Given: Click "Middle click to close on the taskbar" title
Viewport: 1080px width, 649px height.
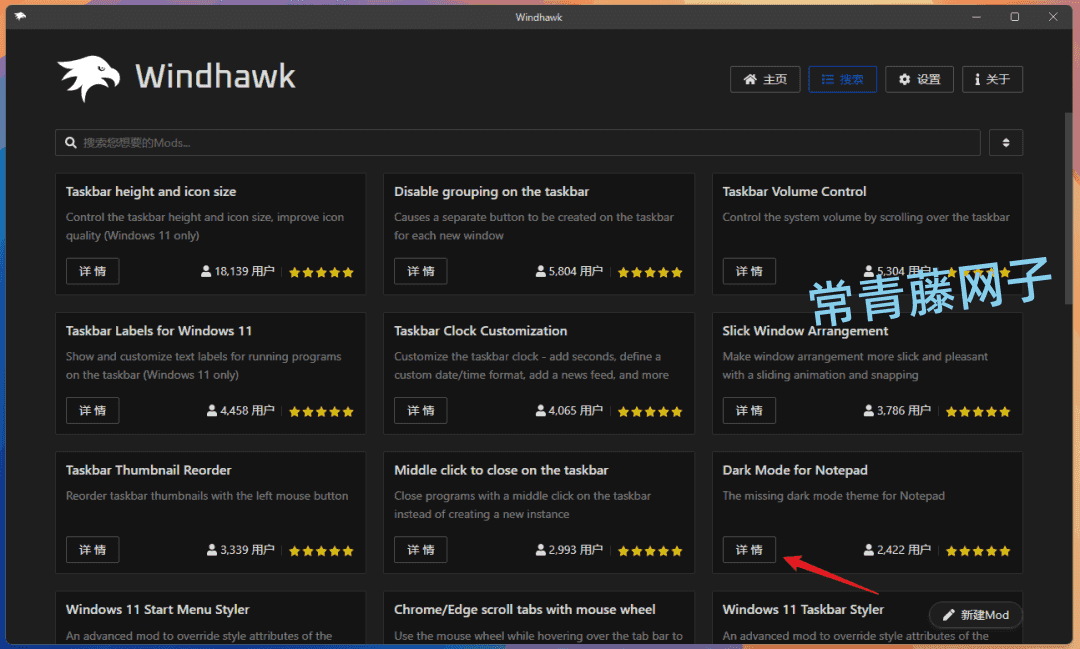Looking at the screenshot, I should 501,470.
